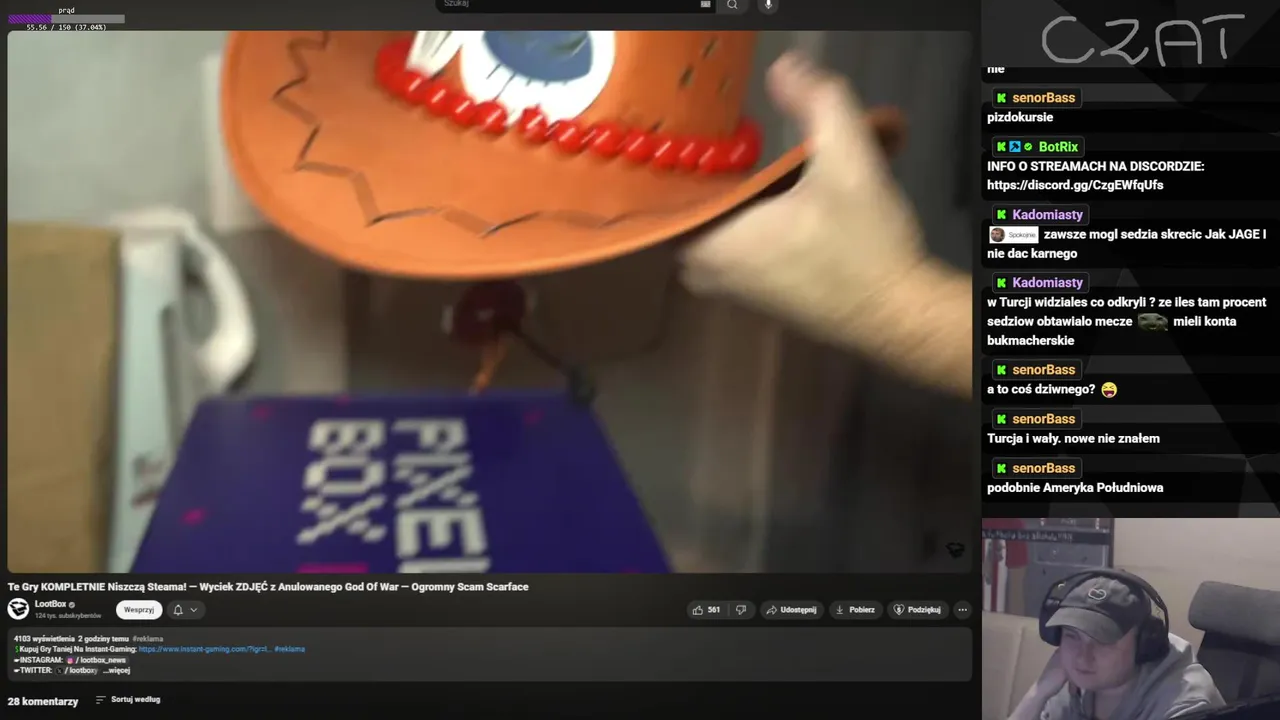Viewport: 1280px width, 720px height.
Task: Download the video with Pobierz
Action: (x=855, y=609)
